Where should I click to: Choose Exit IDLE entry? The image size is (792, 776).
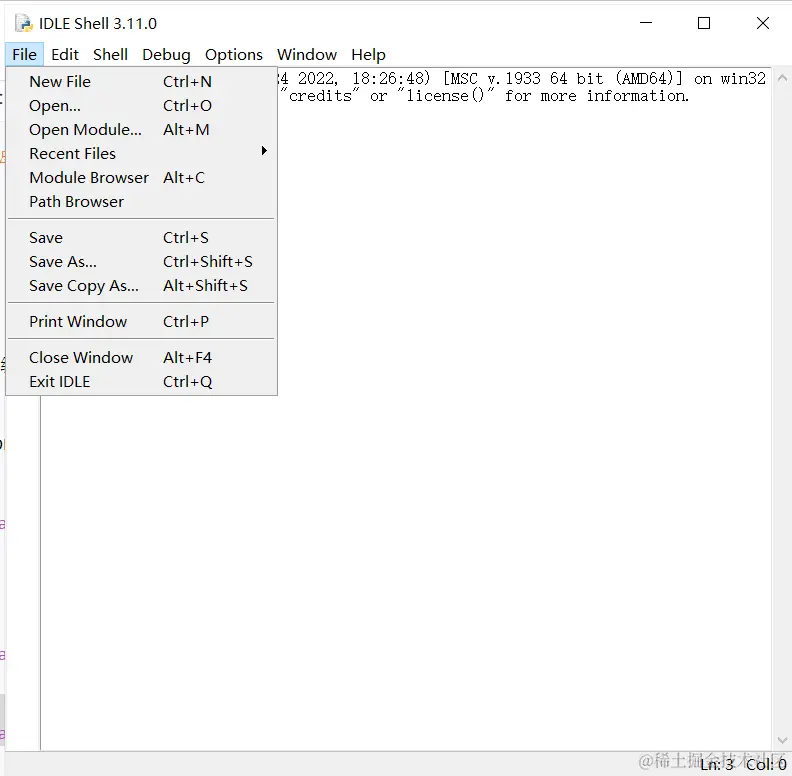tap(141, 381)
